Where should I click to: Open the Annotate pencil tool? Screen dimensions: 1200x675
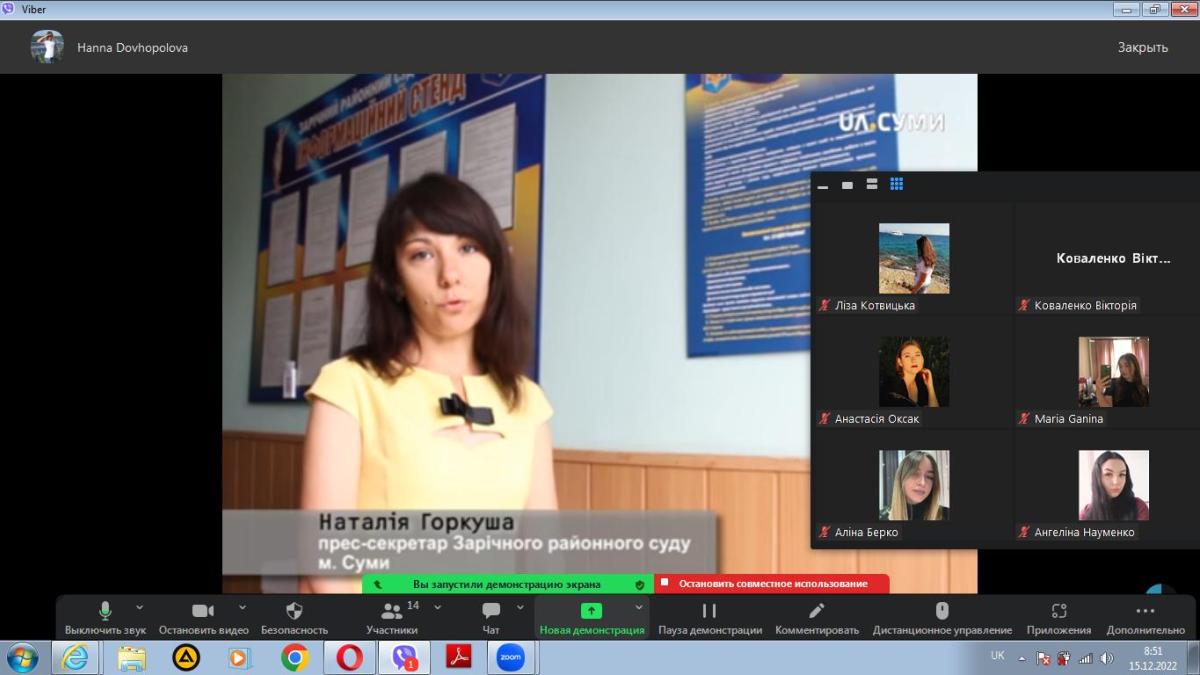click(x=816, y=611)
